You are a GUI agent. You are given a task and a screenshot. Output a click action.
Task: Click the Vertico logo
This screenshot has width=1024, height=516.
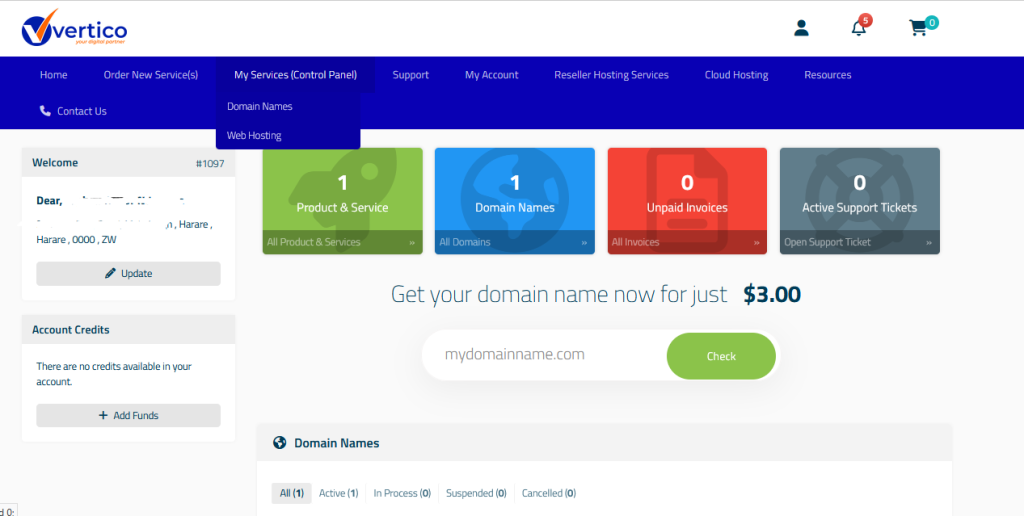[74, 29]
